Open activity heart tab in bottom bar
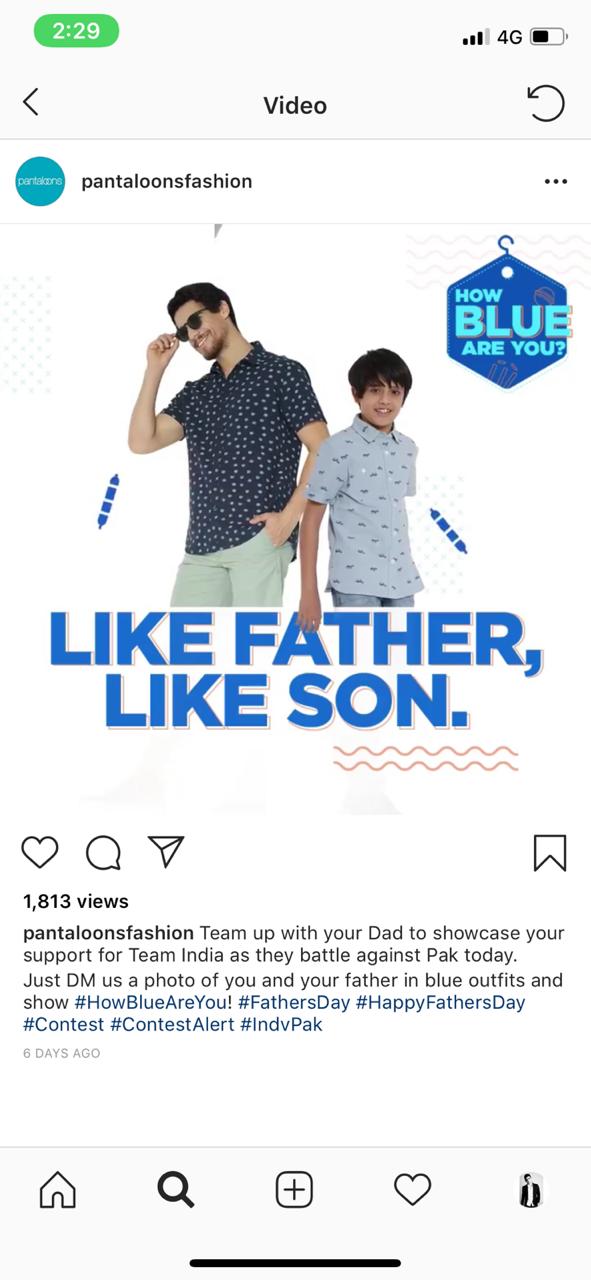 coord(412,1190)
